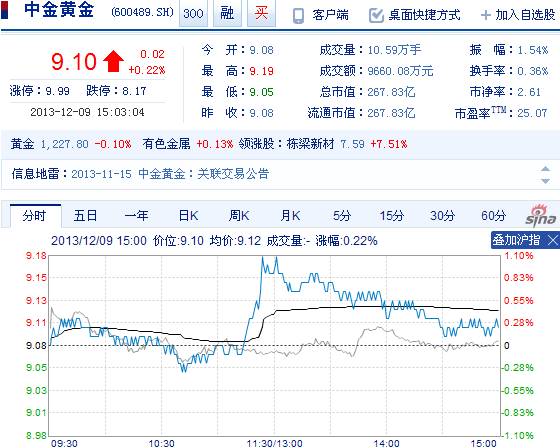Click the 11:30/13:00 axis label
The image size is (560, 448).
pyautogui.click(x=275, y=443)
